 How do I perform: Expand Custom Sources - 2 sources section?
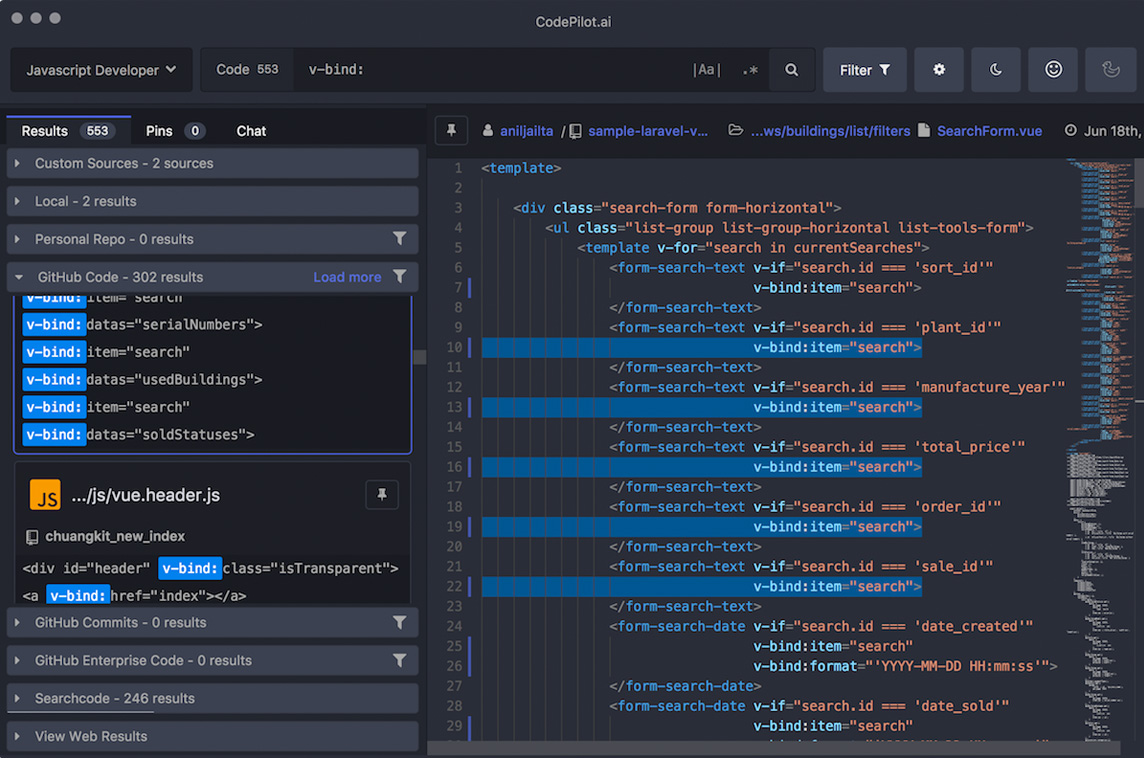212,163
